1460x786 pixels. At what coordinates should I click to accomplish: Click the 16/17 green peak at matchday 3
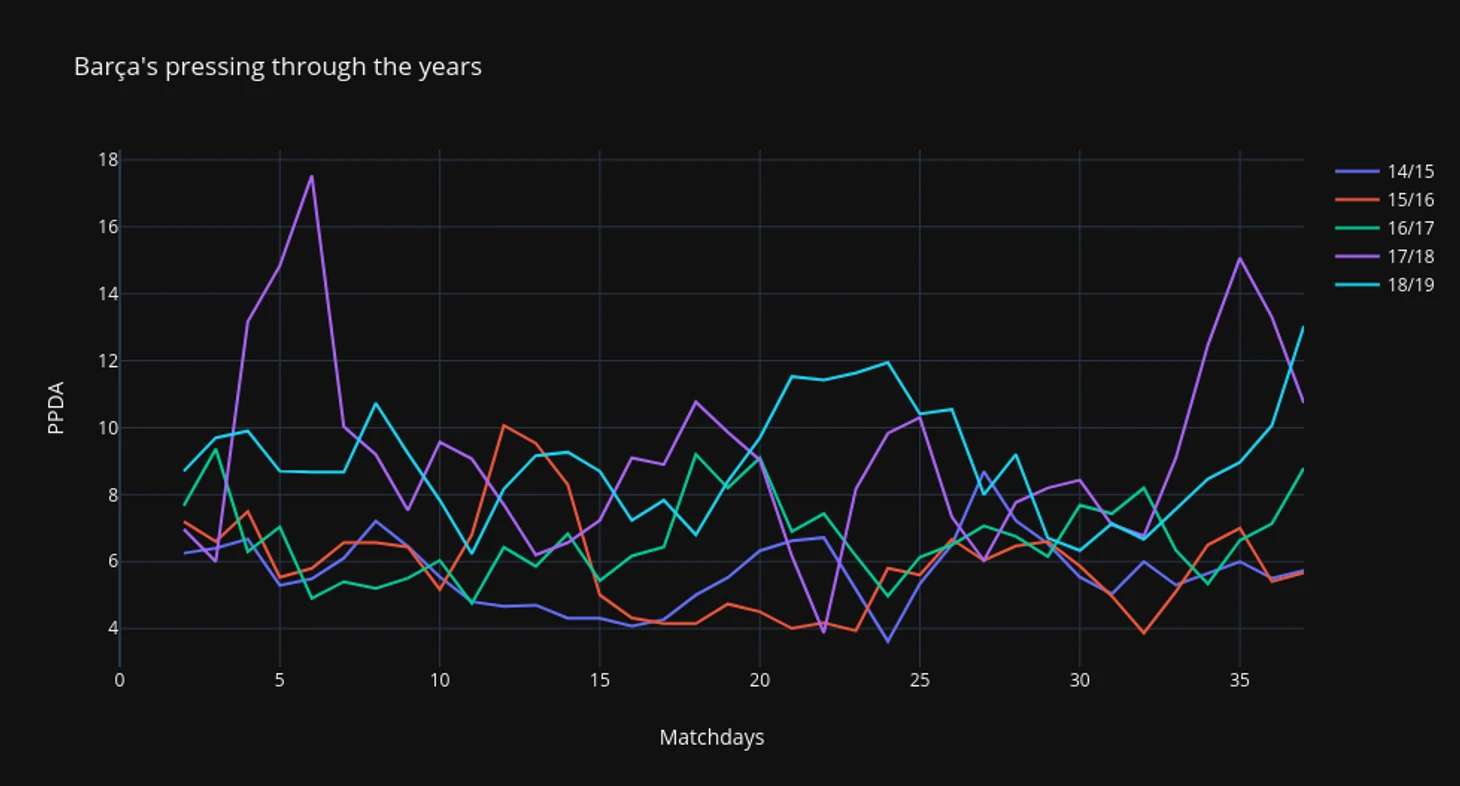click(x=216, y=449)
